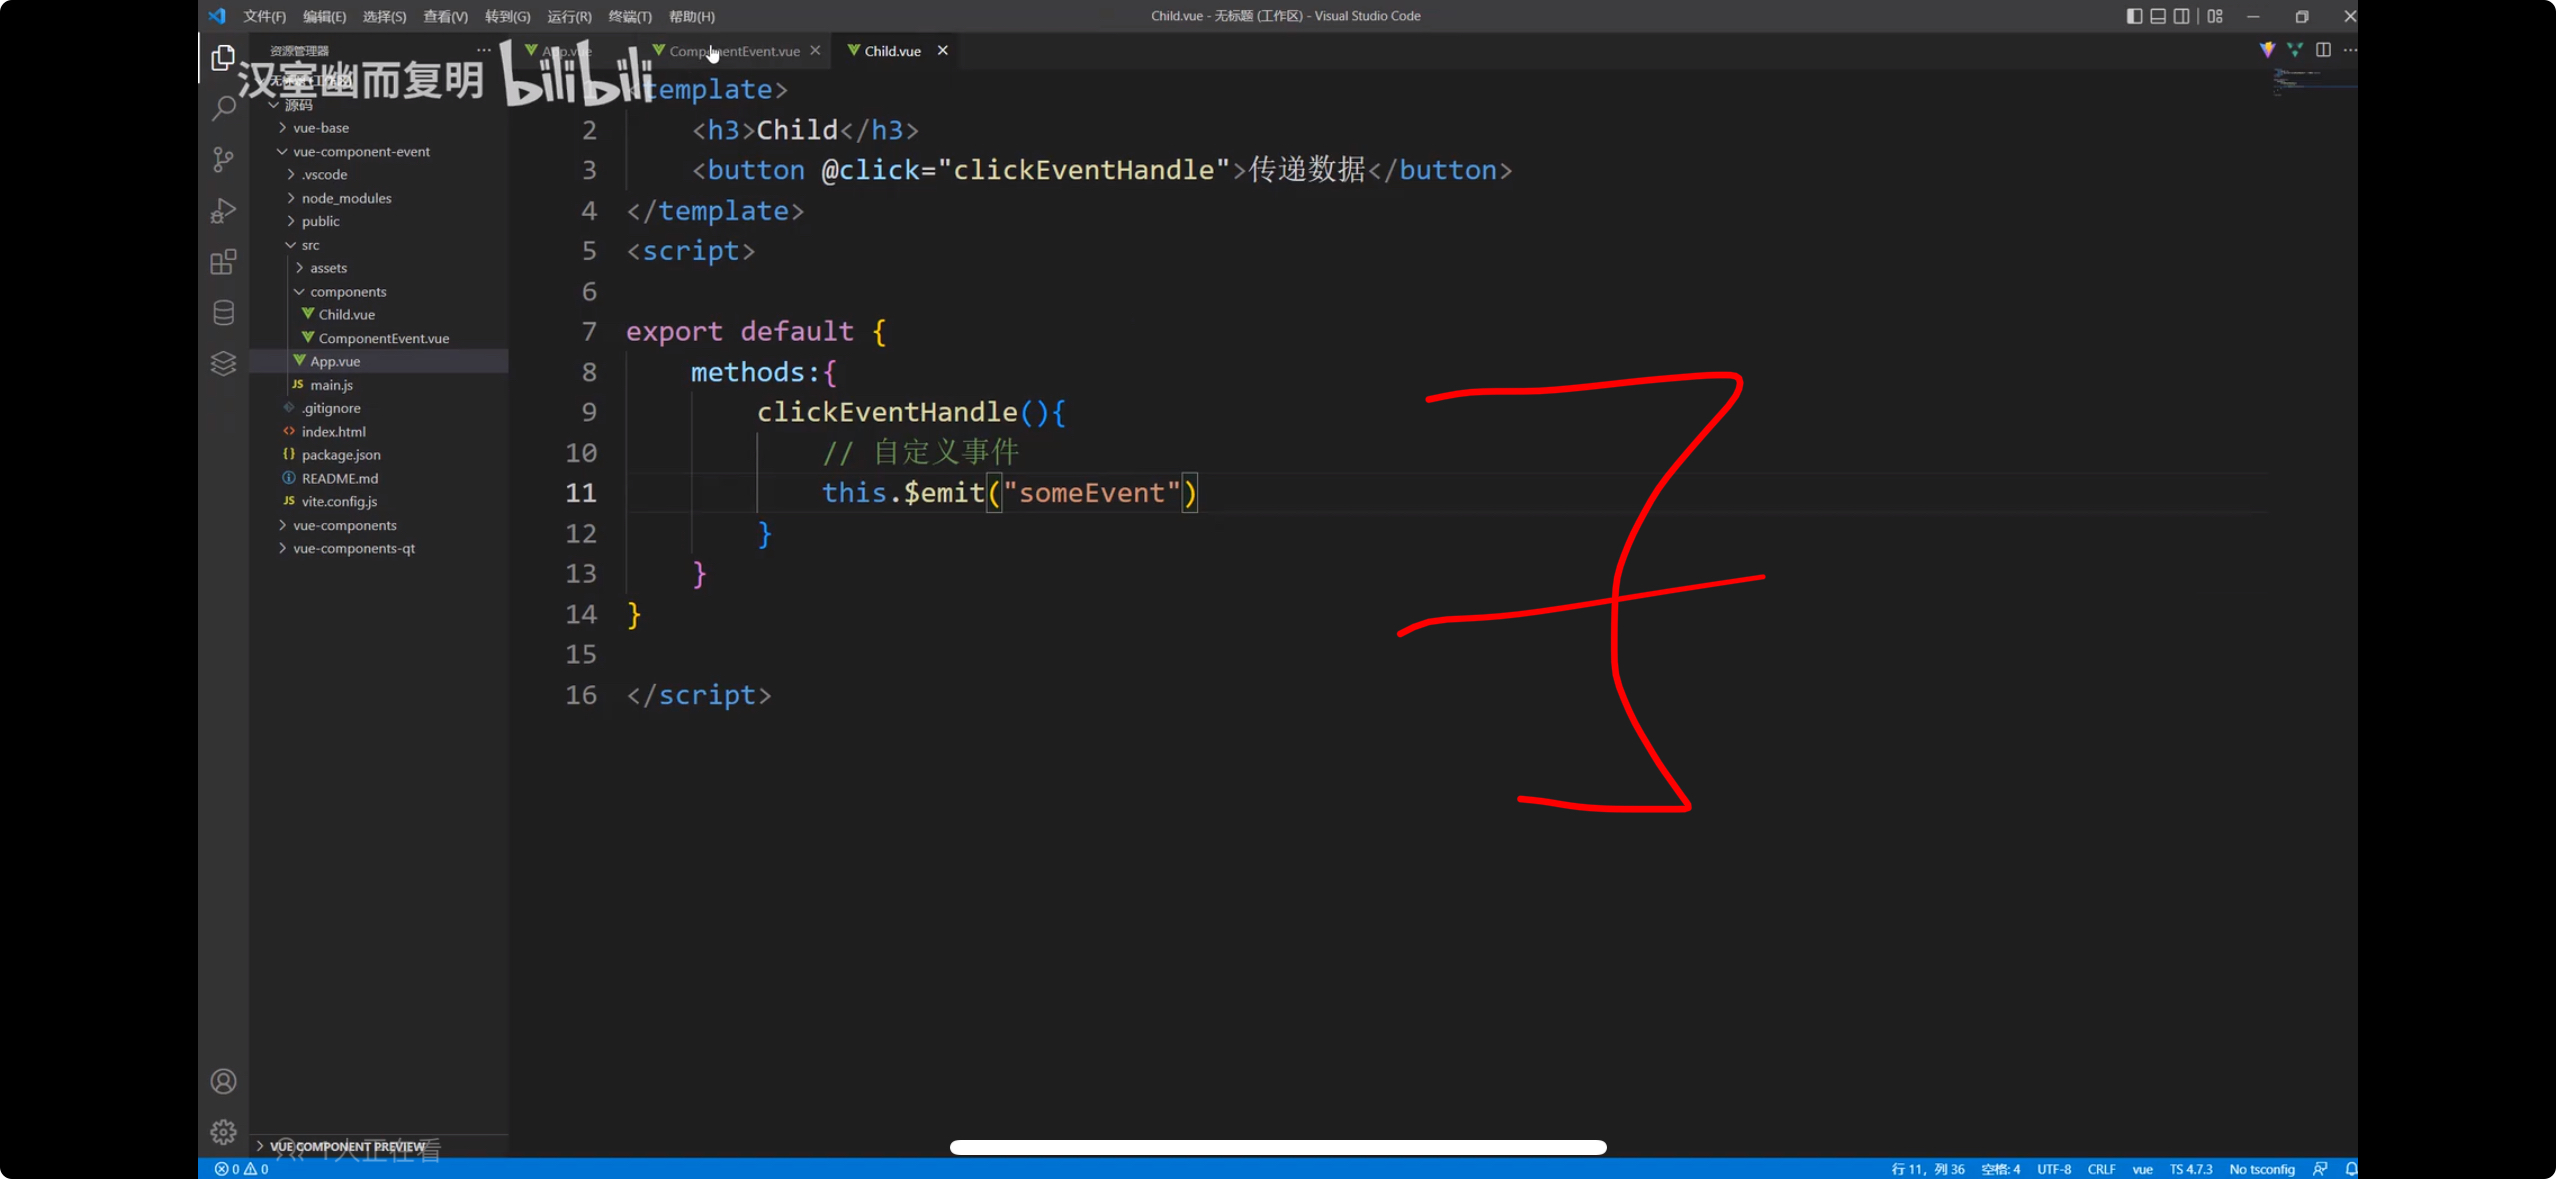Expand the vue-base folder
This screenshot has height=1179, width=2556.
point(321,128)
